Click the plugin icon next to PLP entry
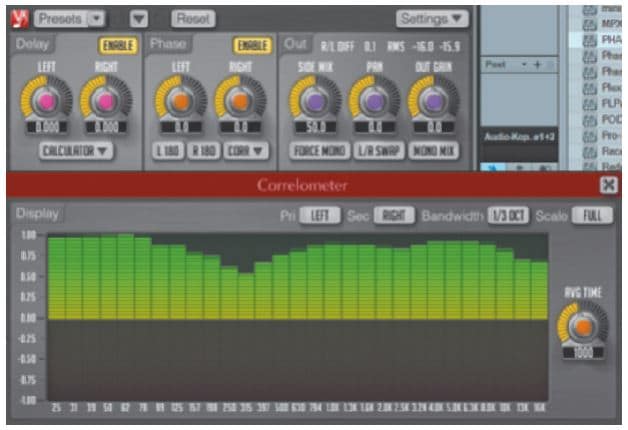The width and height of the screenshot is (628, 430). (x=589, y=104)
